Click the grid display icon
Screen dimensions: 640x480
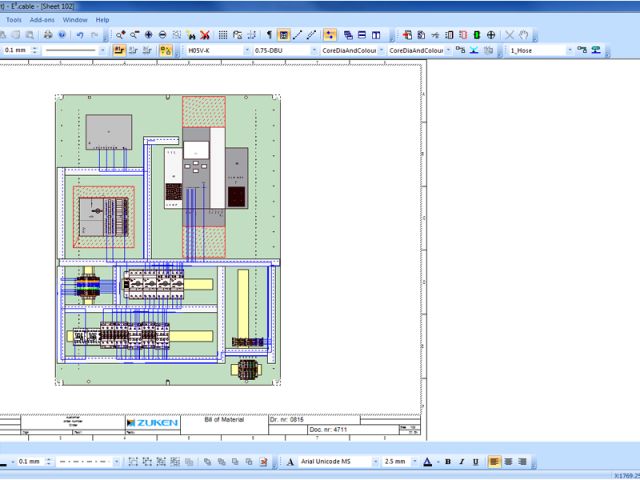pos(222,34)
